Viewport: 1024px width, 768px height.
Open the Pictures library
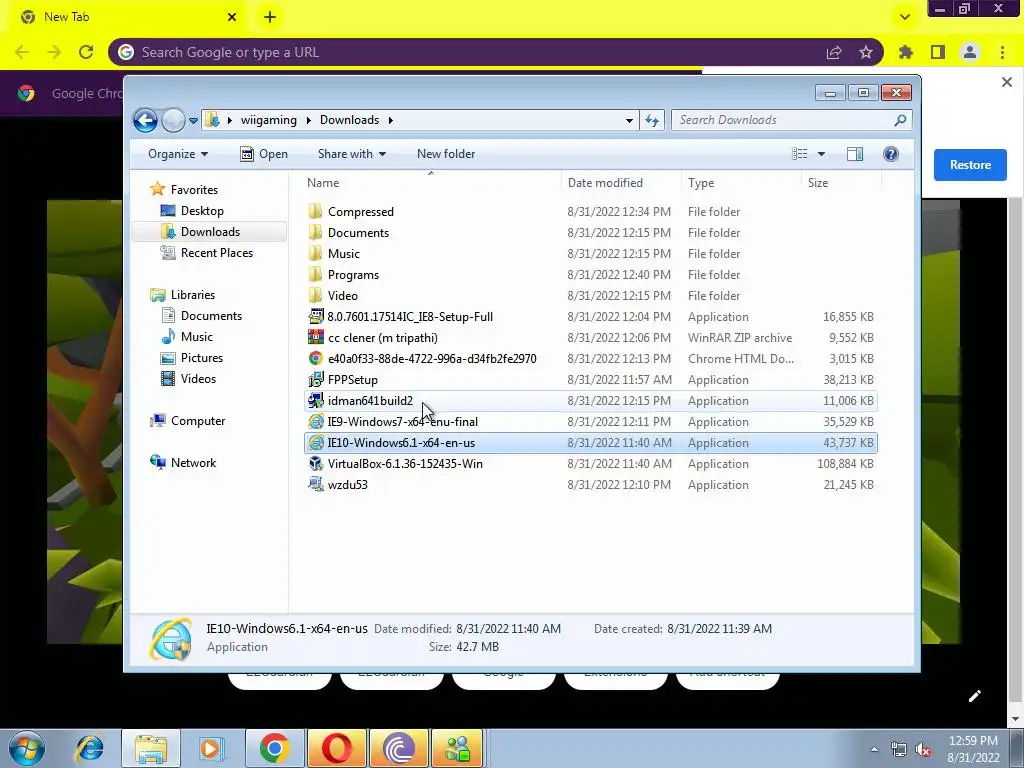[201, 358]
